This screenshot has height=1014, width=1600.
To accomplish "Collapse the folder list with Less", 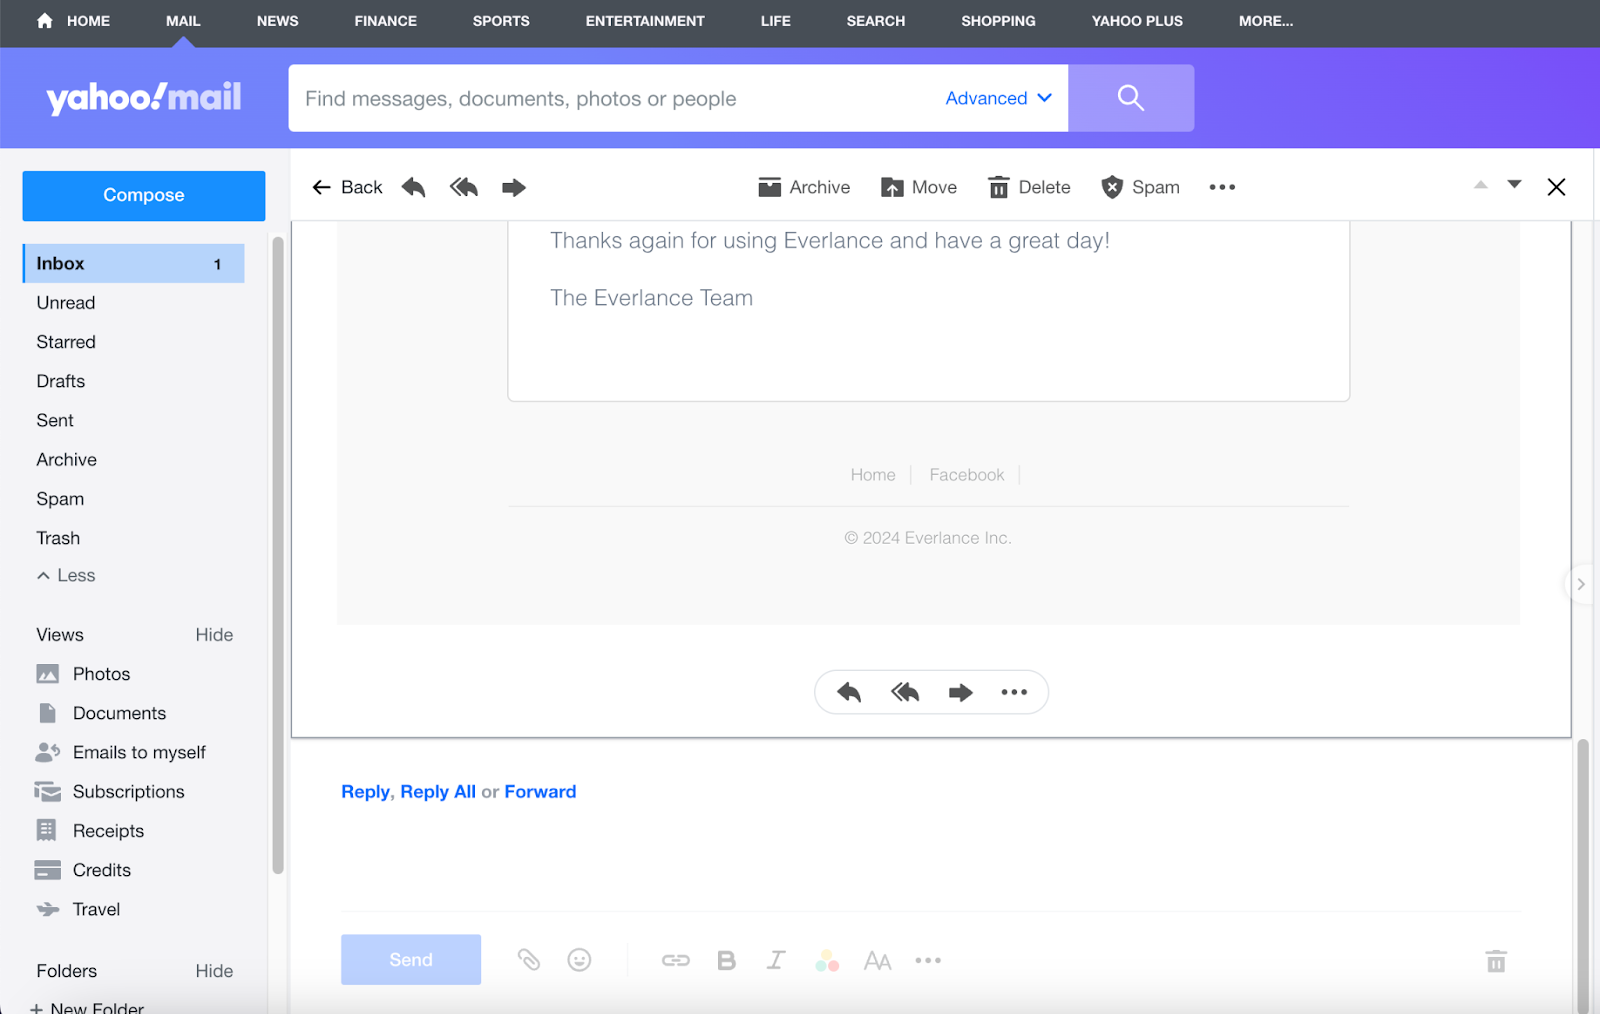I will (66, 575).
